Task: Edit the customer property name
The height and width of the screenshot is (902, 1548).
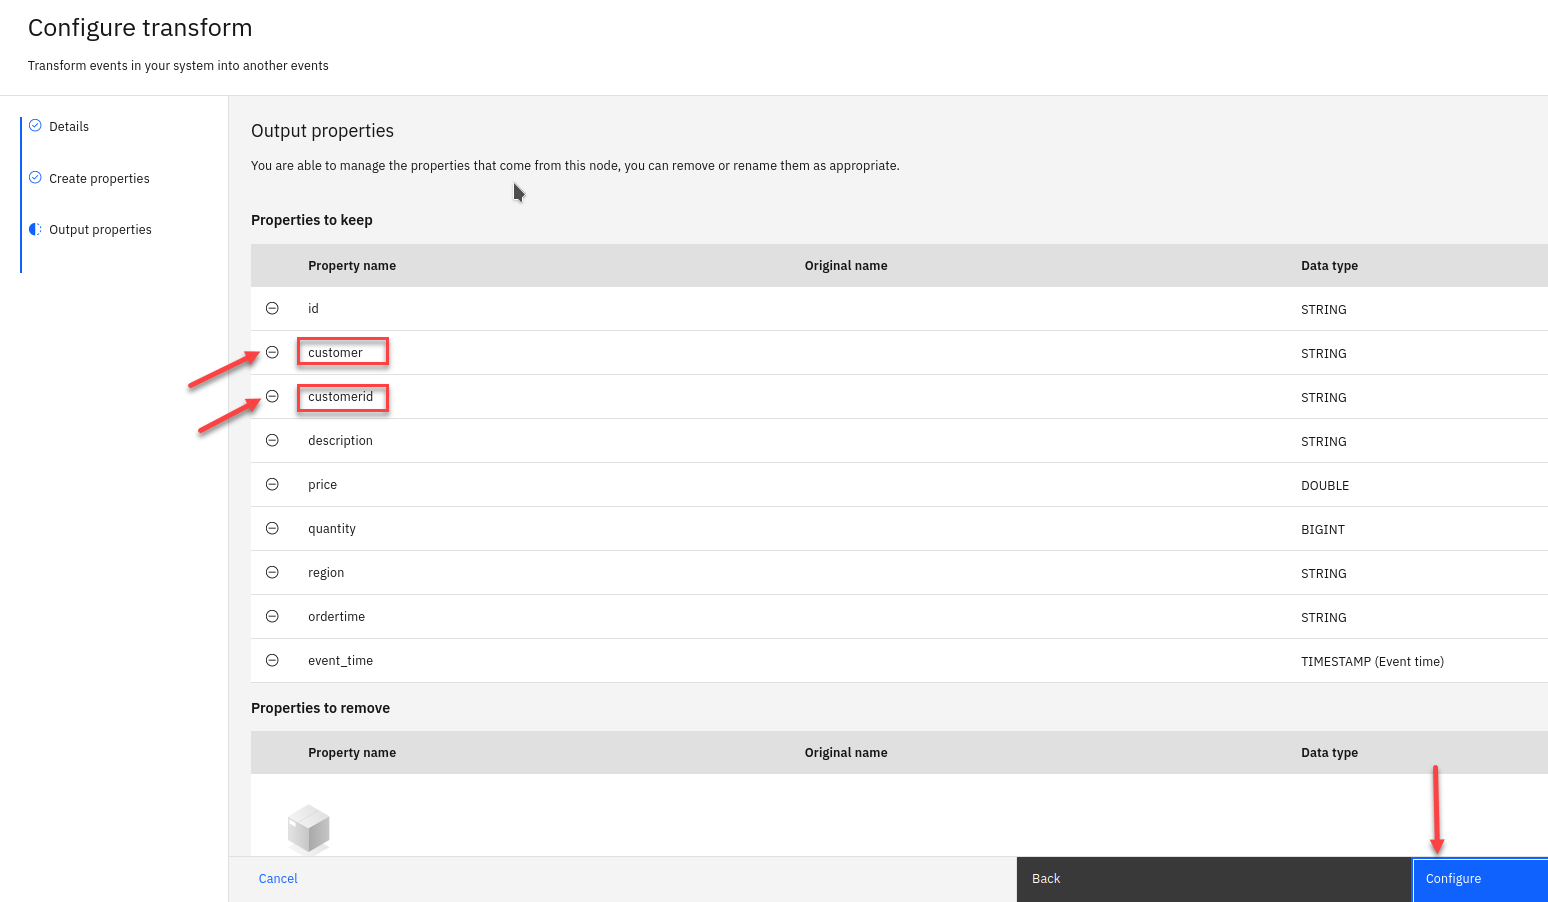Action: (341, 352)
